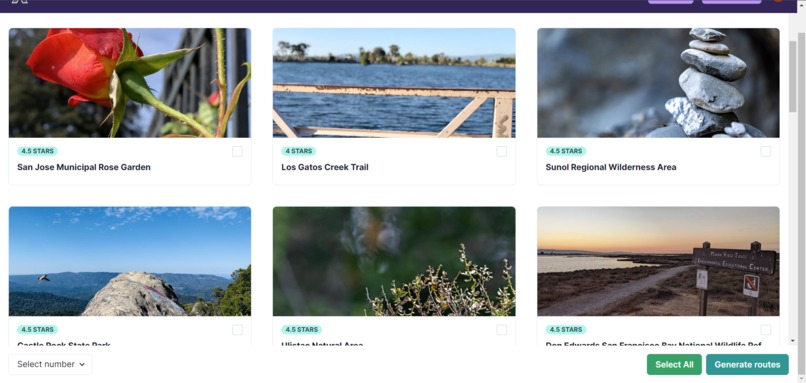Image resolution: width=806 pixels, height=383 pixels.
Task: Click the vertical scrollbar thumb
Action: [x=793, y=76]
